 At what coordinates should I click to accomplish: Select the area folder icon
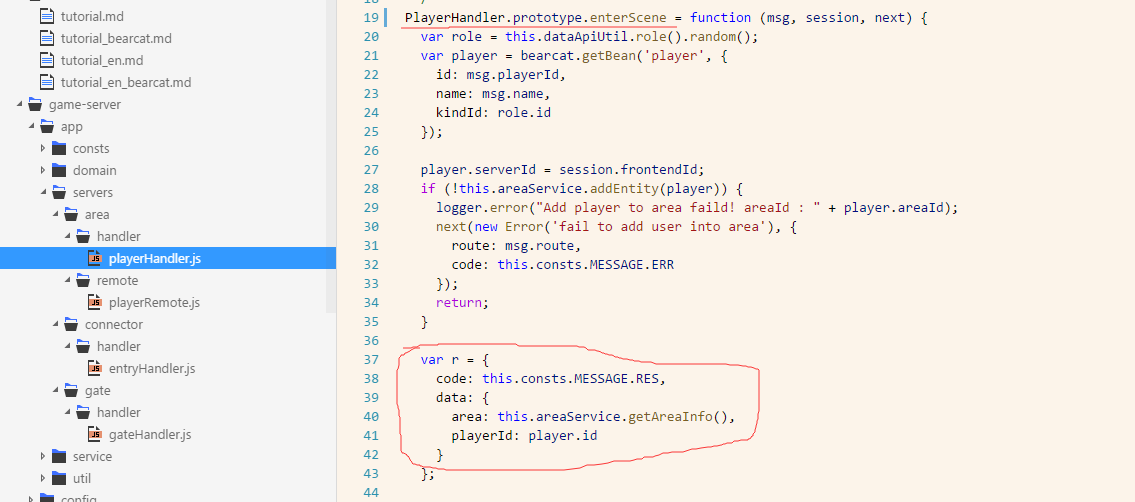[70, 215]
